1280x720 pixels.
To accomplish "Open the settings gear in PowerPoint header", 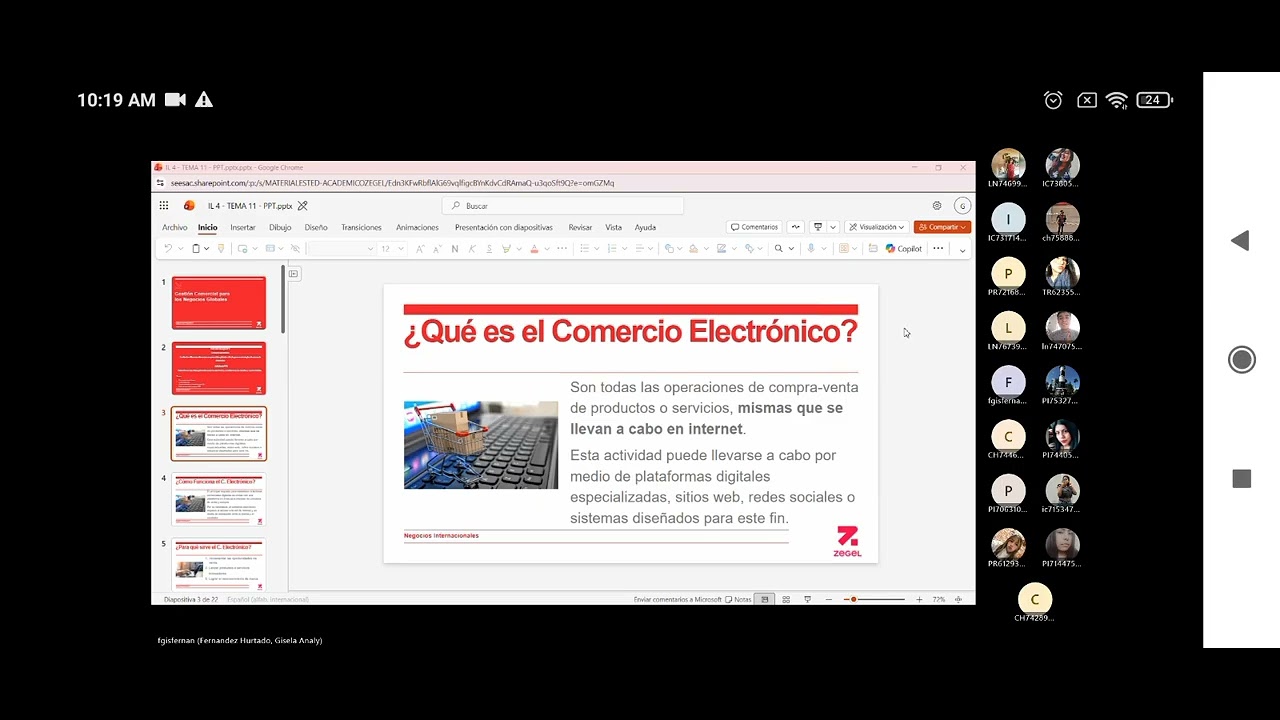I will tap(937, 205).
